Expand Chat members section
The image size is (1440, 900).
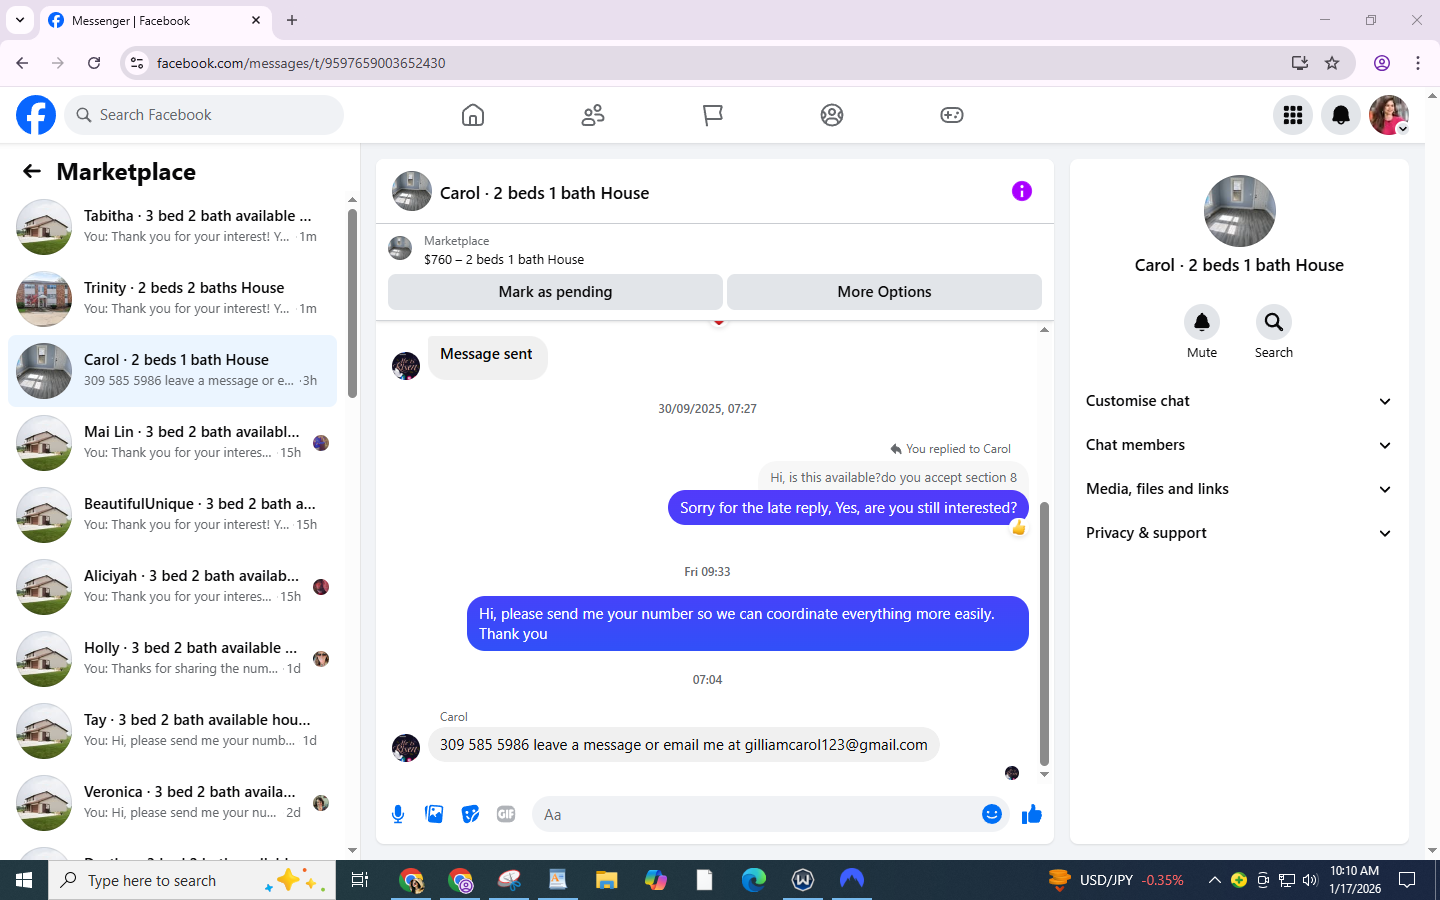1239,445
